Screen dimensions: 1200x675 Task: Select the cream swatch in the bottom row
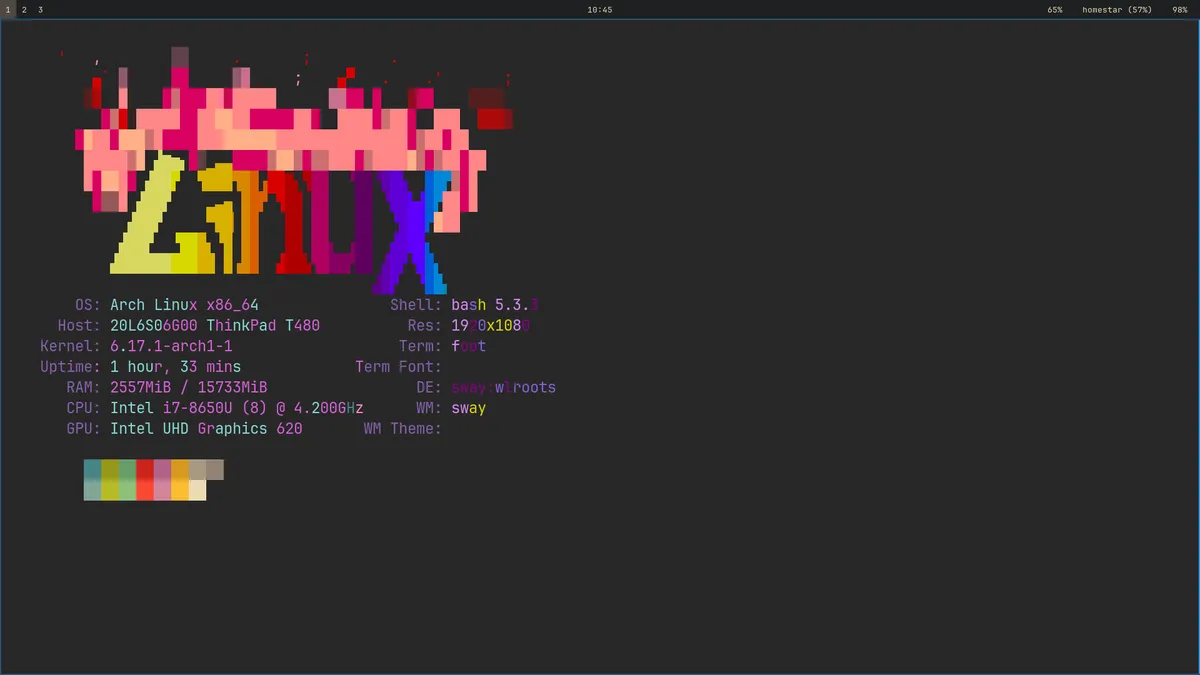point(197,490)
